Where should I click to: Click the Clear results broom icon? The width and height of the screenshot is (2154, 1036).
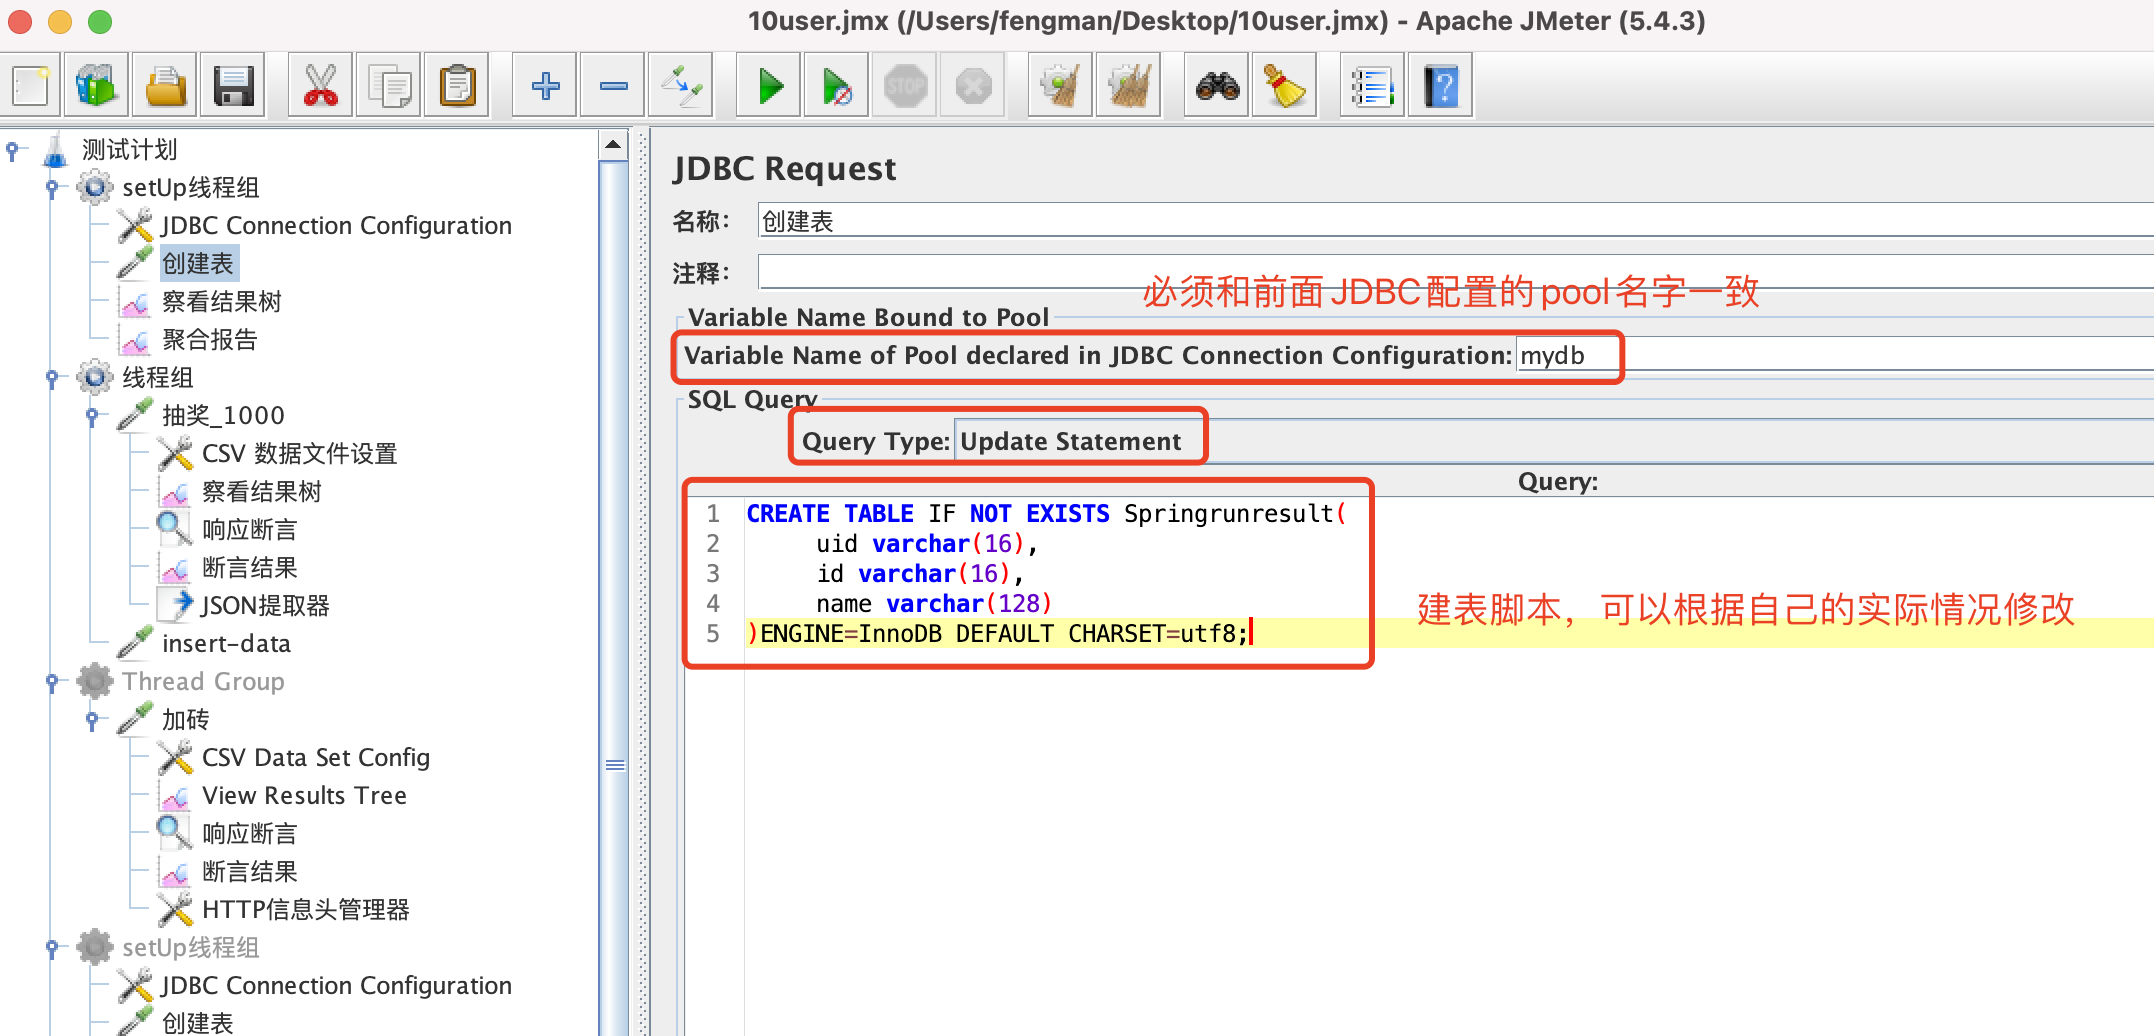click(1060, 86)
